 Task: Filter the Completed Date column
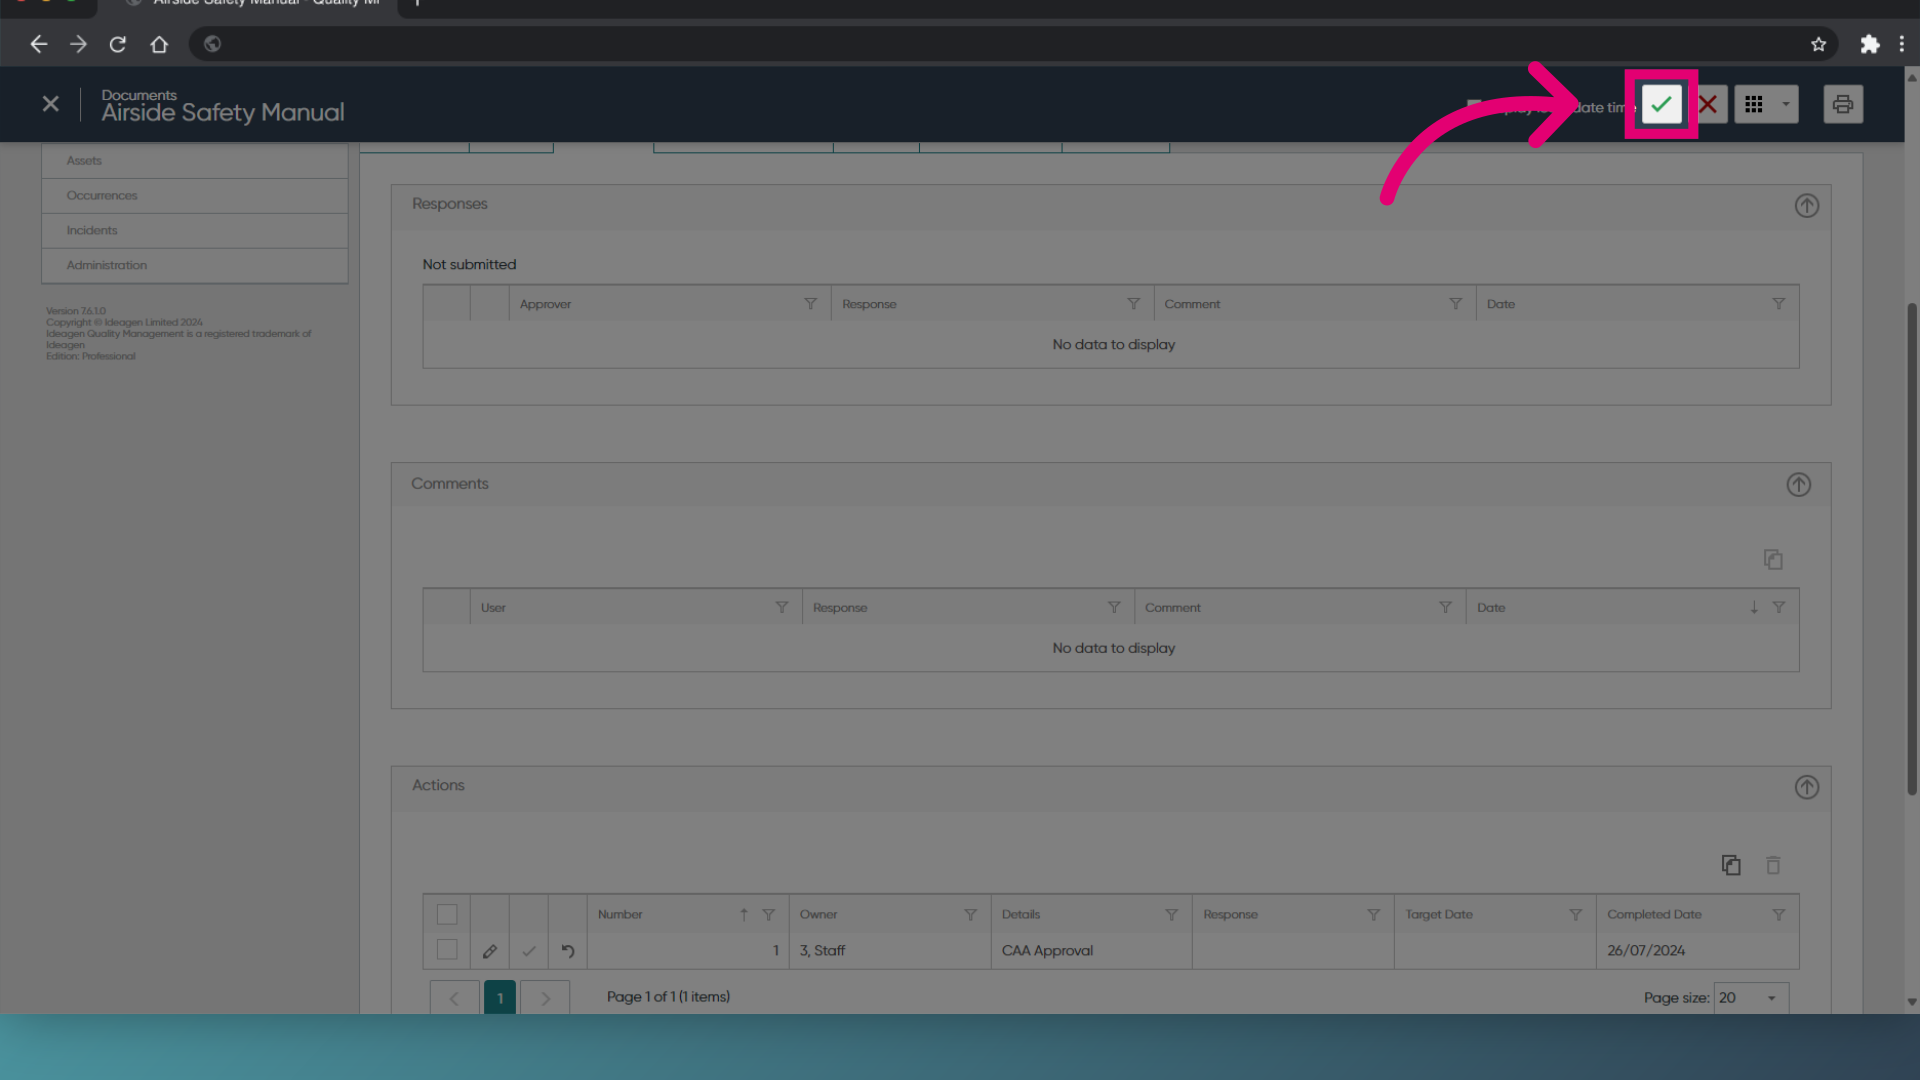point(1778,915)
